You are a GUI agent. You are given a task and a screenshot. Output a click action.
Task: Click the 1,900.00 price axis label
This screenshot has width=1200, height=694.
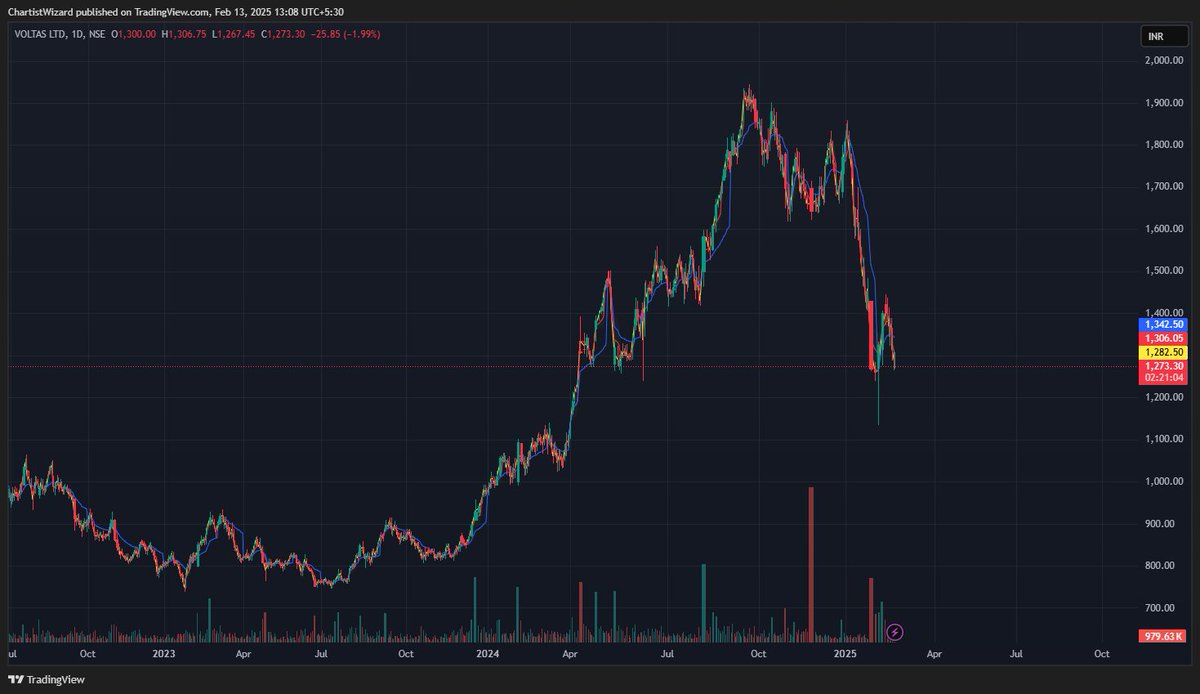[1164, 103]
